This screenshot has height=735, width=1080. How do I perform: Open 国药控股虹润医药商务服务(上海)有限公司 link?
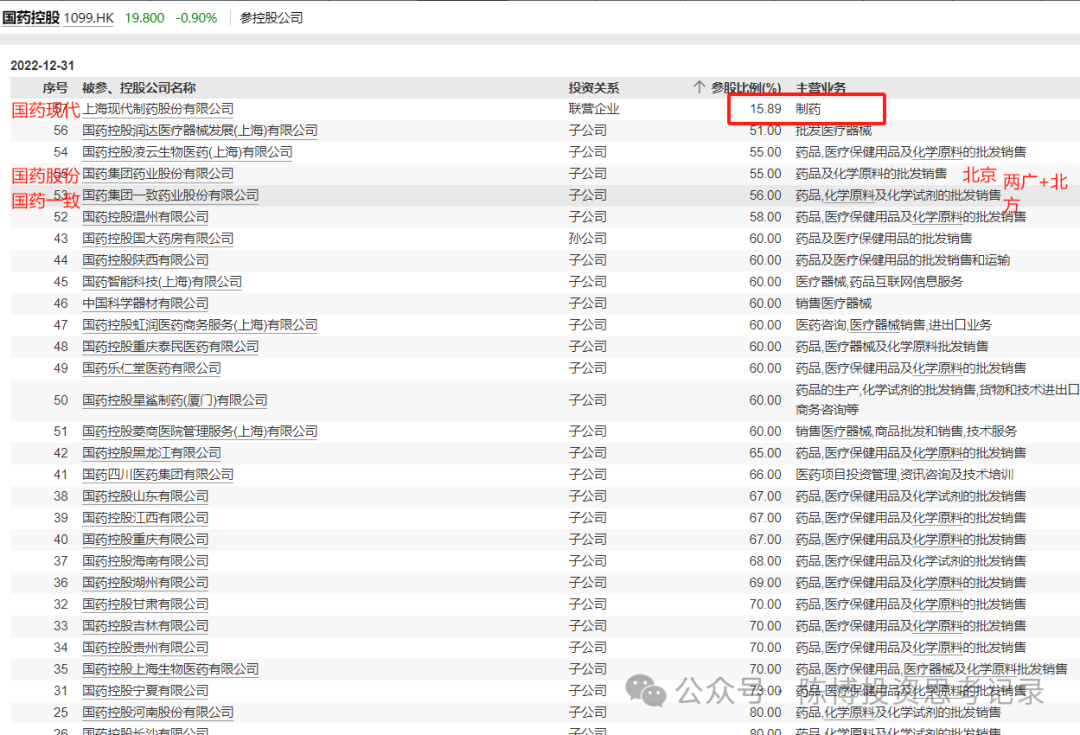pos(200,324)
